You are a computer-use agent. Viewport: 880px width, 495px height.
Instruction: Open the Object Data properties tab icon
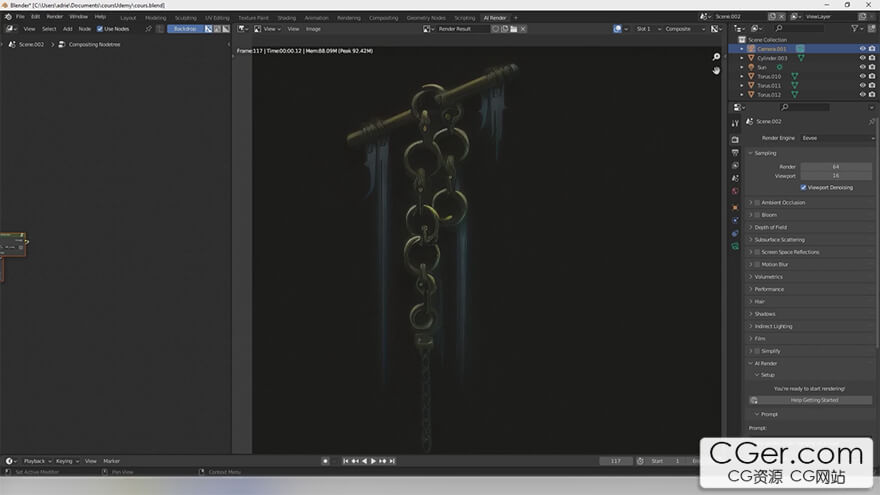point(735,246)
